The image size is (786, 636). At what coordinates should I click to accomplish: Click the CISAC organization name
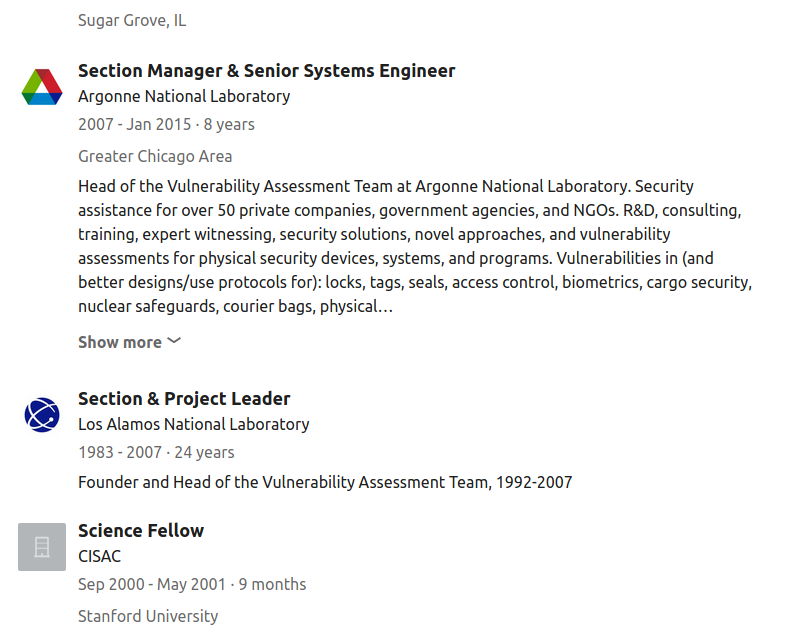tap(100, 556)
